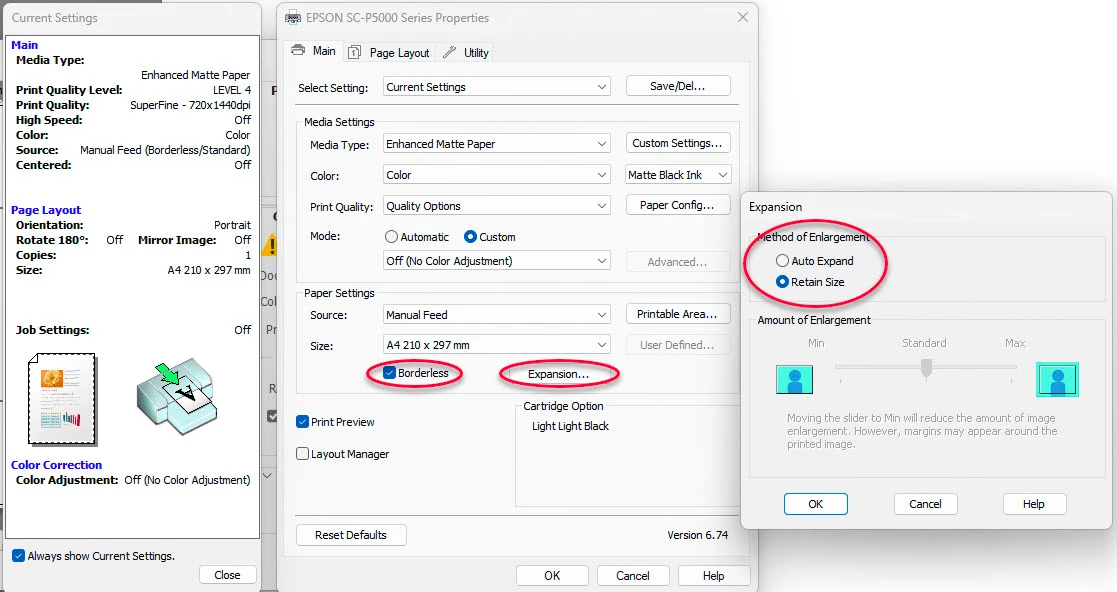Open the Color dropdown
This screenshot has height=592, width=1117.
pyautogui.click(x=497, y=175)
